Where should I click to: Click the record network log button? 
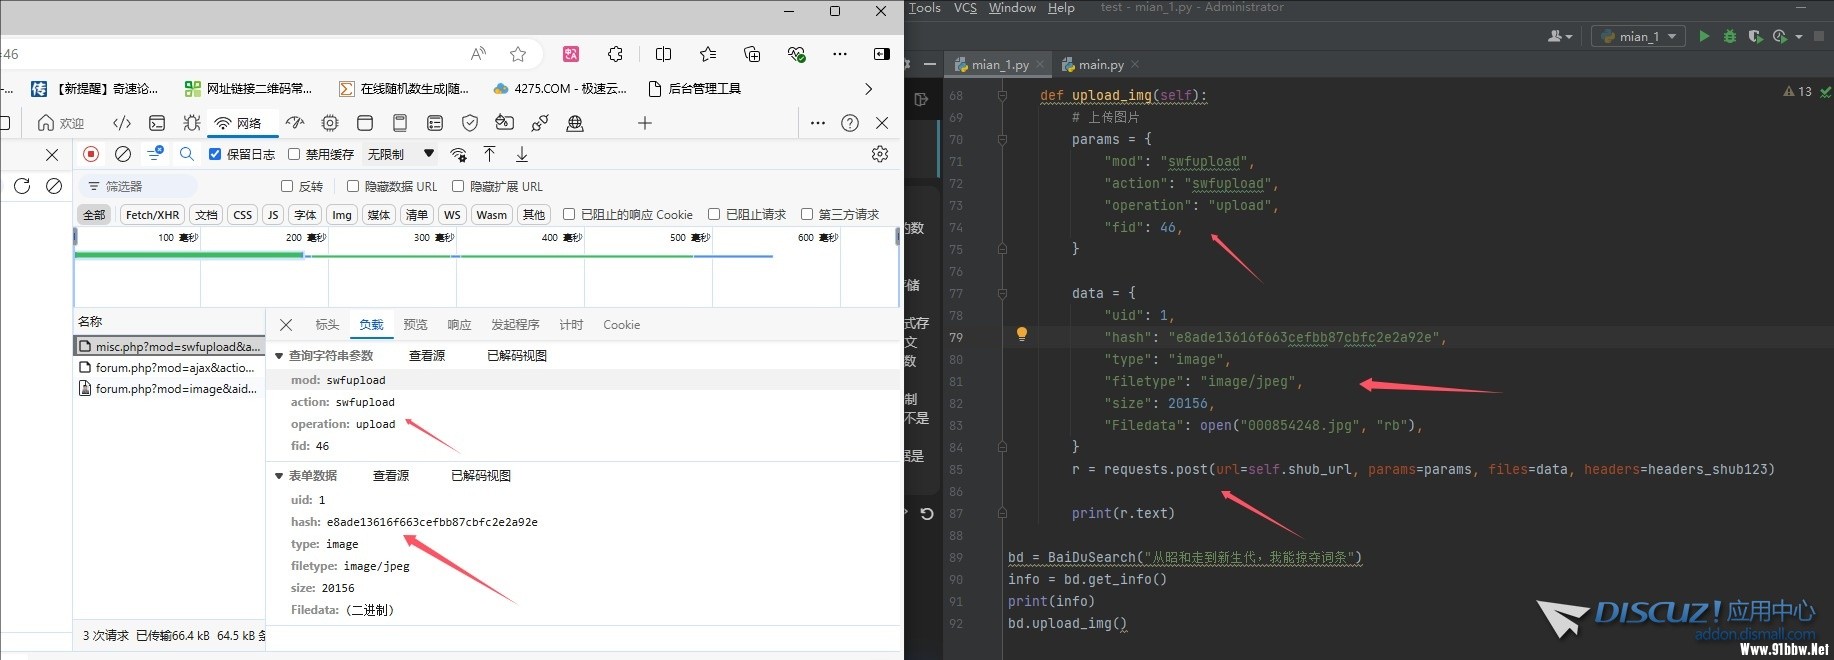click(x=91, y=154)
